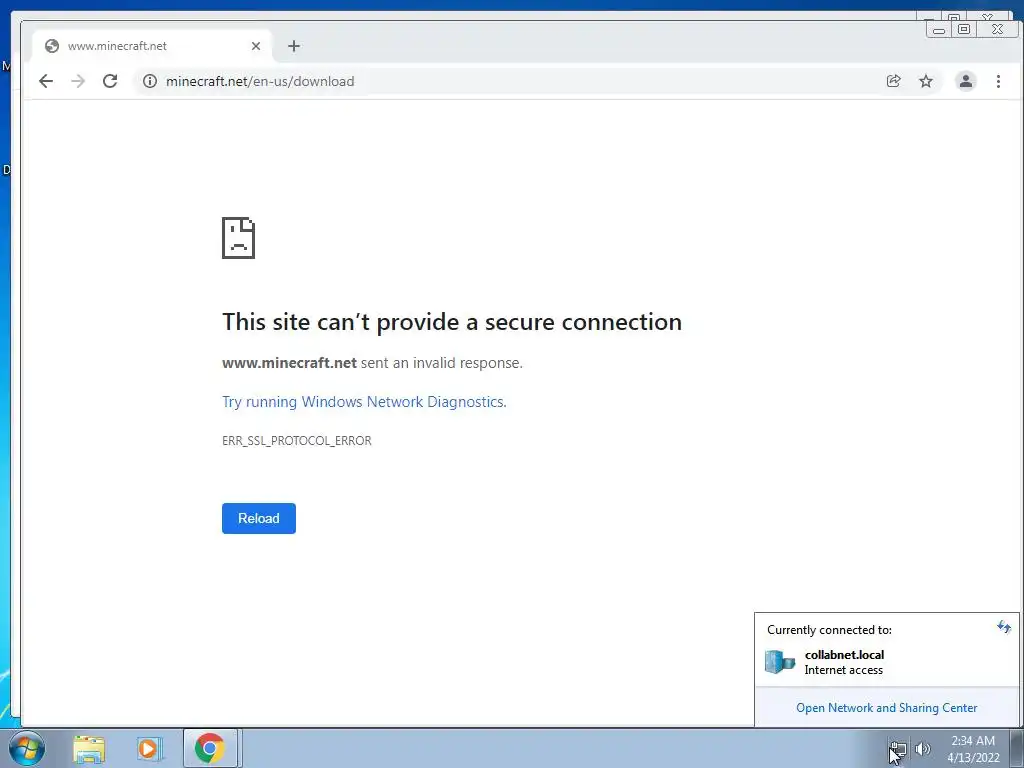
Task: Close the www.minecraft.net tab
Action: pyautogui.click(x=255, y=46)
